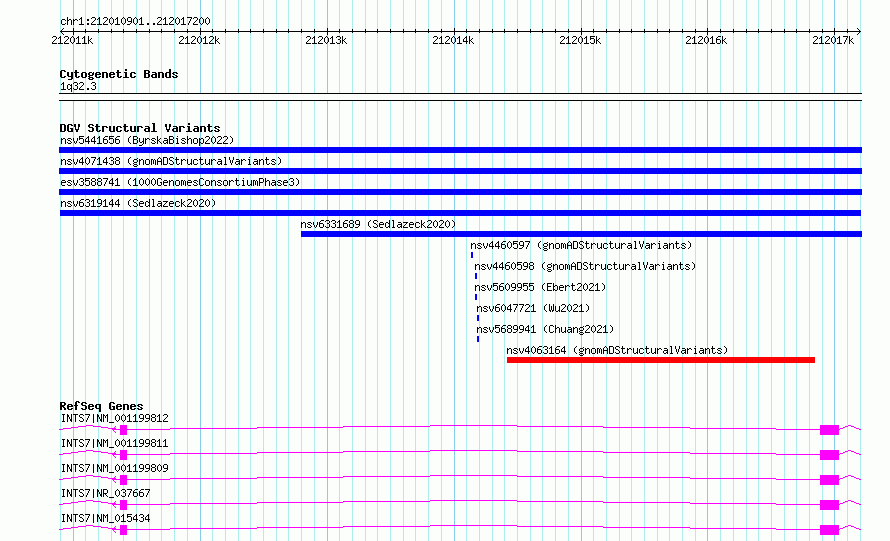890x541 pixels.
Task: Open variant label esv3588741 (1000GenomesConsortiumPhase3)
Action: 180,182
